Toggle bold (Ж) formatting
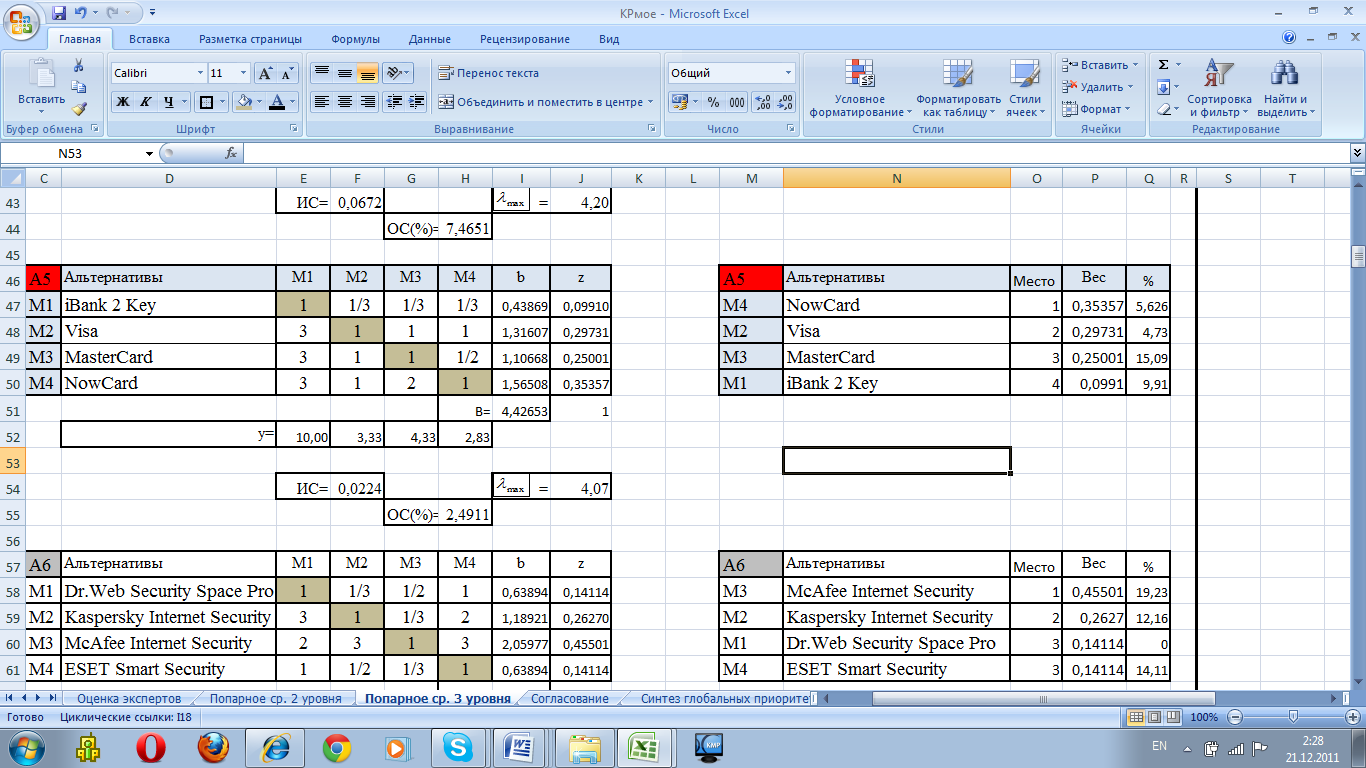1366x768 pixels. (x=122, y=102)
